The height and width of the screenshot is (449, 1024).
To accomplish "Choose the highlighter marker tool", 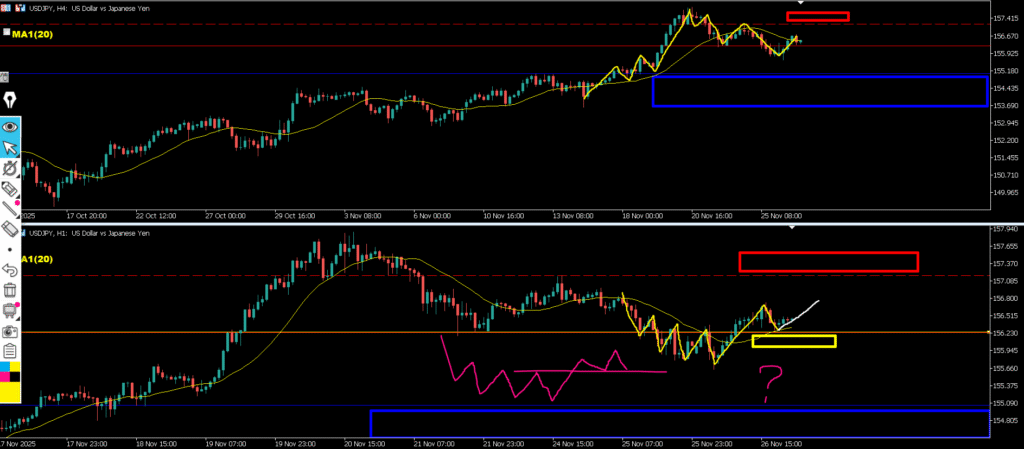I will 10,189.
